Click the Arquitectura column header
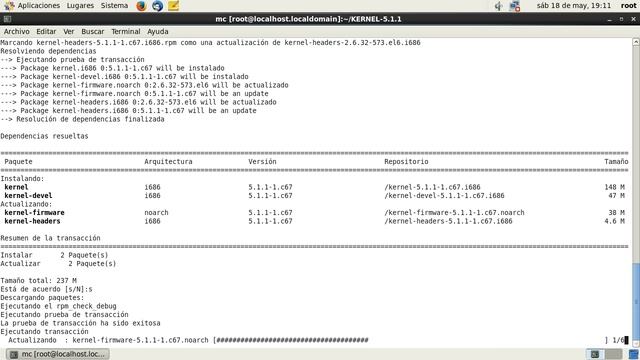 168,162
